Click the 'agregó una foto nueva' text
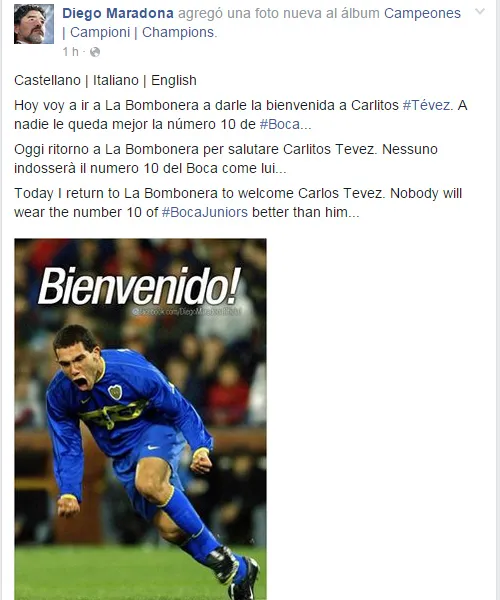This screenshot has width=500, height=600. (x=279, y=13)
